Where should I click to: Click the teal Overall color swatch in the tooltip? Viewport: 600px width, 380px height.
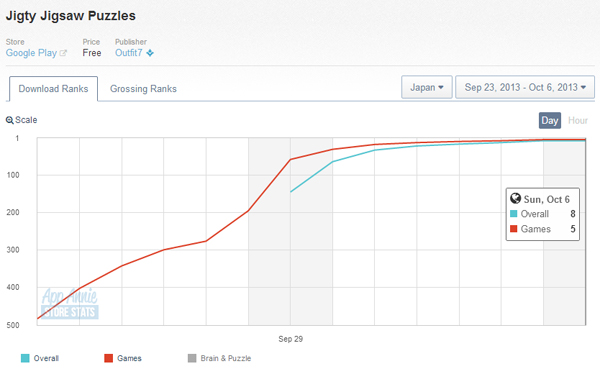pos(514,214)
